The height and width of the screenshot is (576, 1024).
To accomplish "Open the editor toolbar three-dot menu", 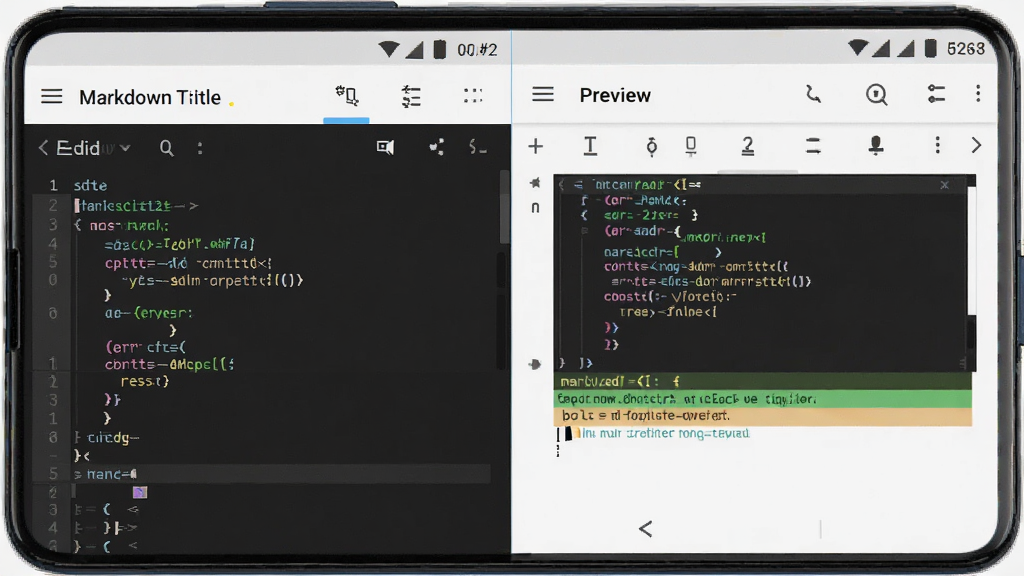I will 200,148.
